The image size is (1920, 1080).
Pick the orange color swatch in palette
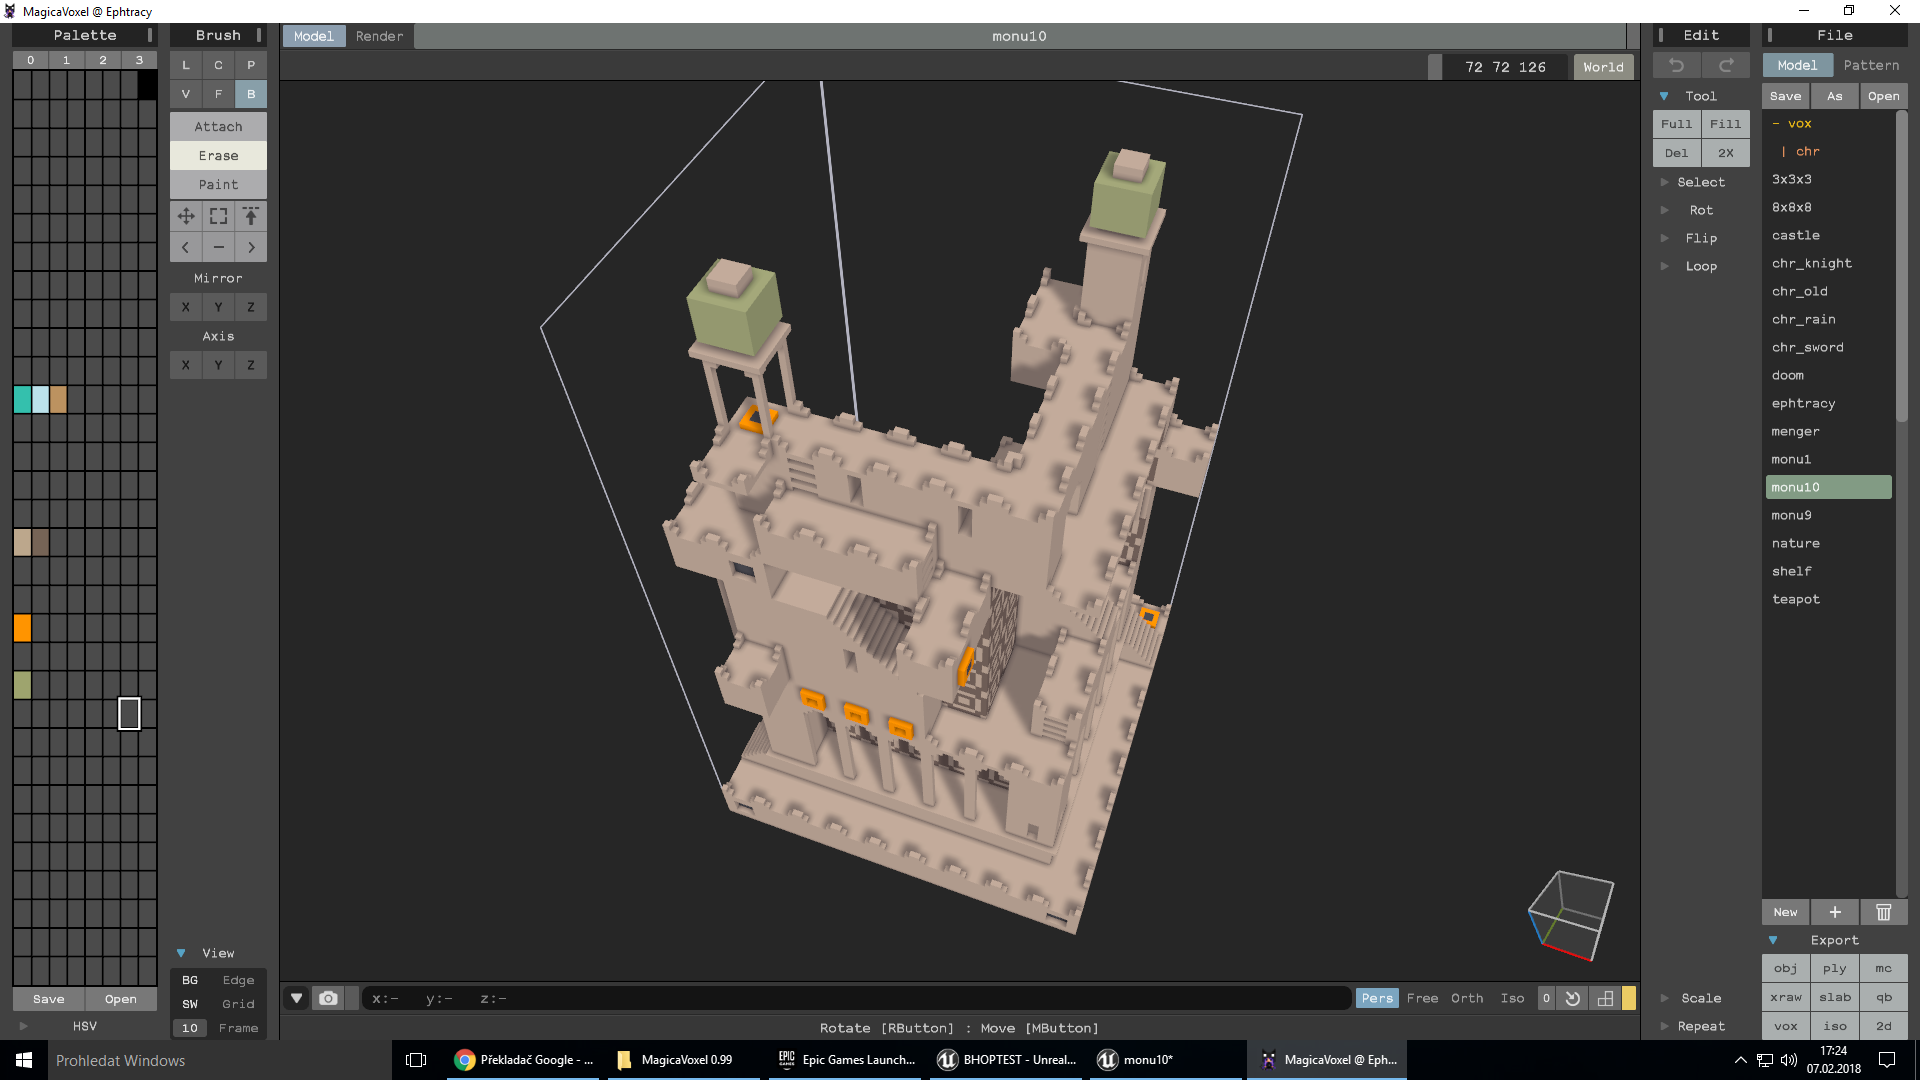[22, 628]
